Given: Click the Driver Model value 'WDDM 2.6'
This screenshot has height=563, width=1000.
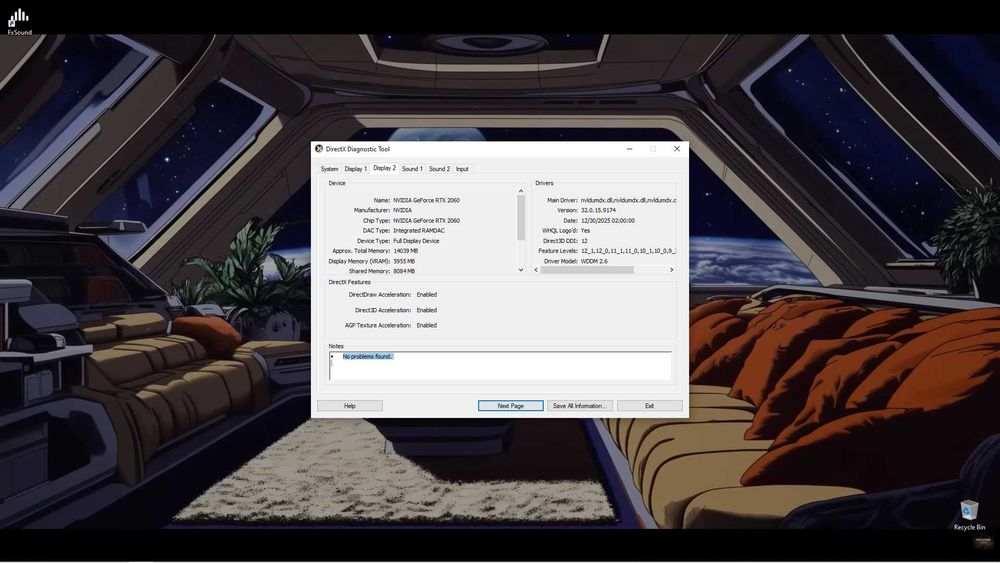Looking at the screenshot, I should pos(594,261).
